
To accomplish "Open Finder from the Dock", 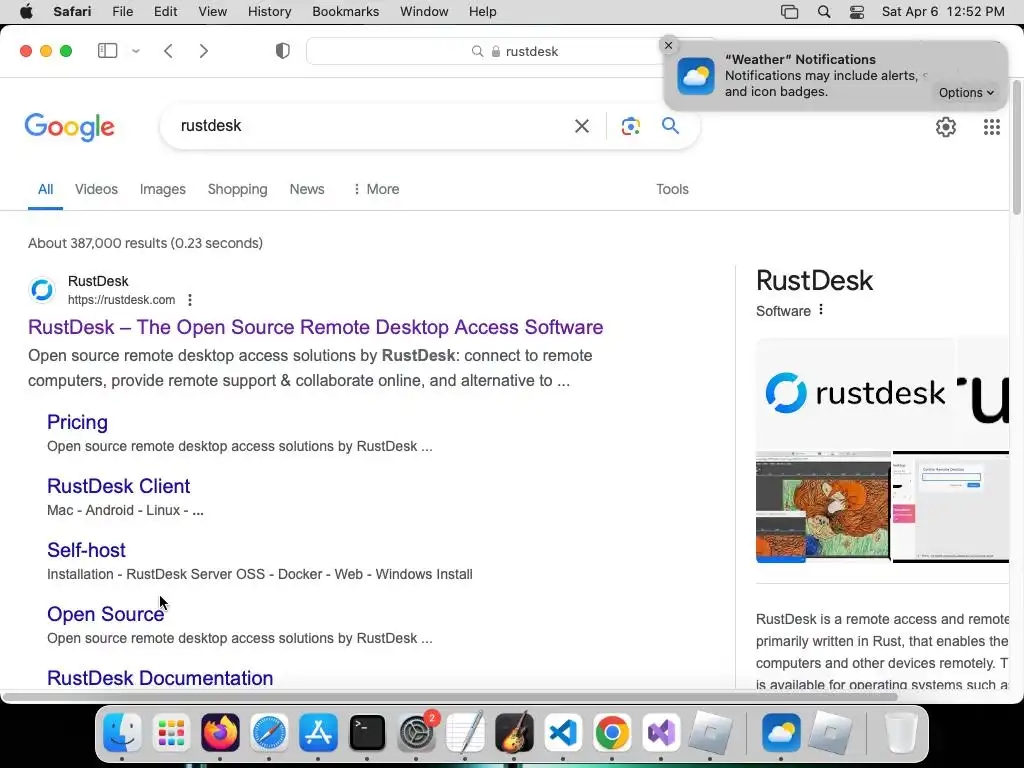I will pos(122,733).
